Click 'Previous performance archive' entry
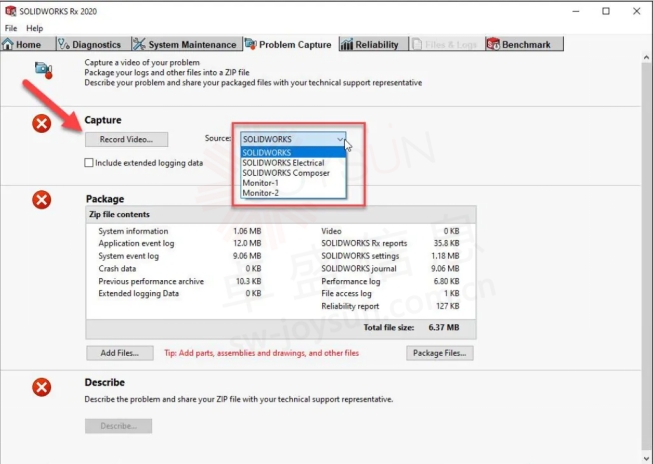The height and width of the screenshot is (464, 653). click(x=151, y=282)
